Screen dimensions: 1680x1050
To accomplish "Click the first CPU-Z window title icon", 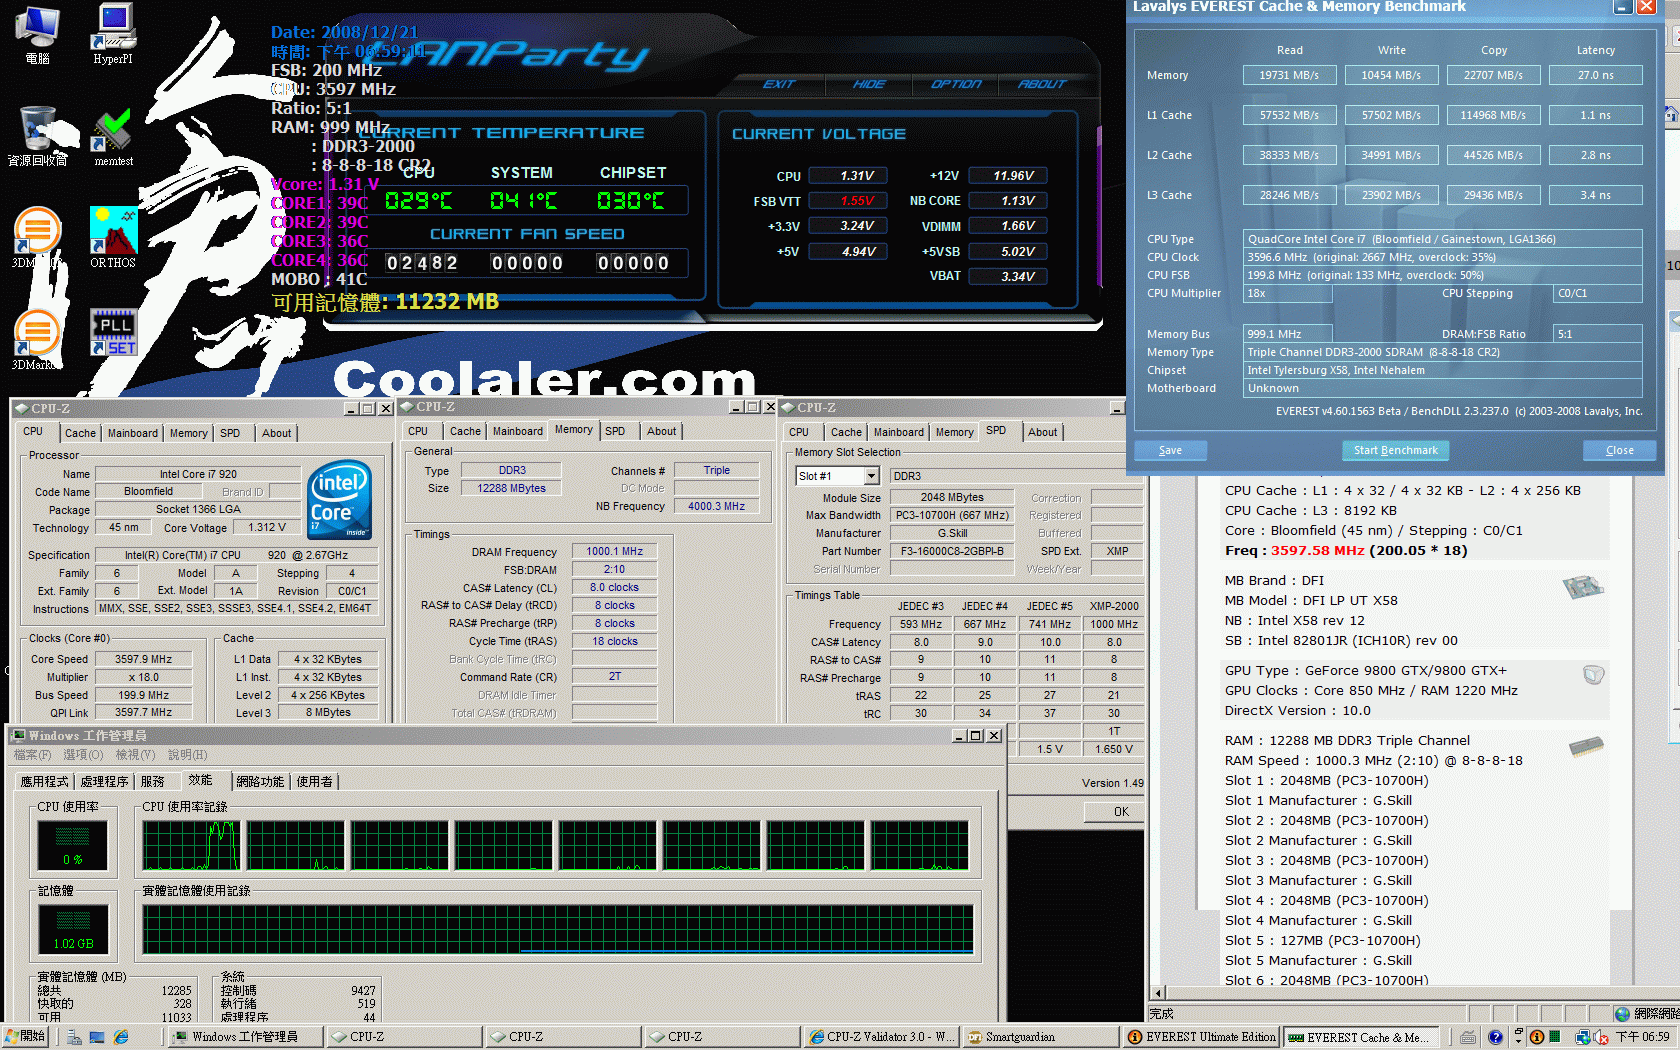I will (x=20, y=408).
